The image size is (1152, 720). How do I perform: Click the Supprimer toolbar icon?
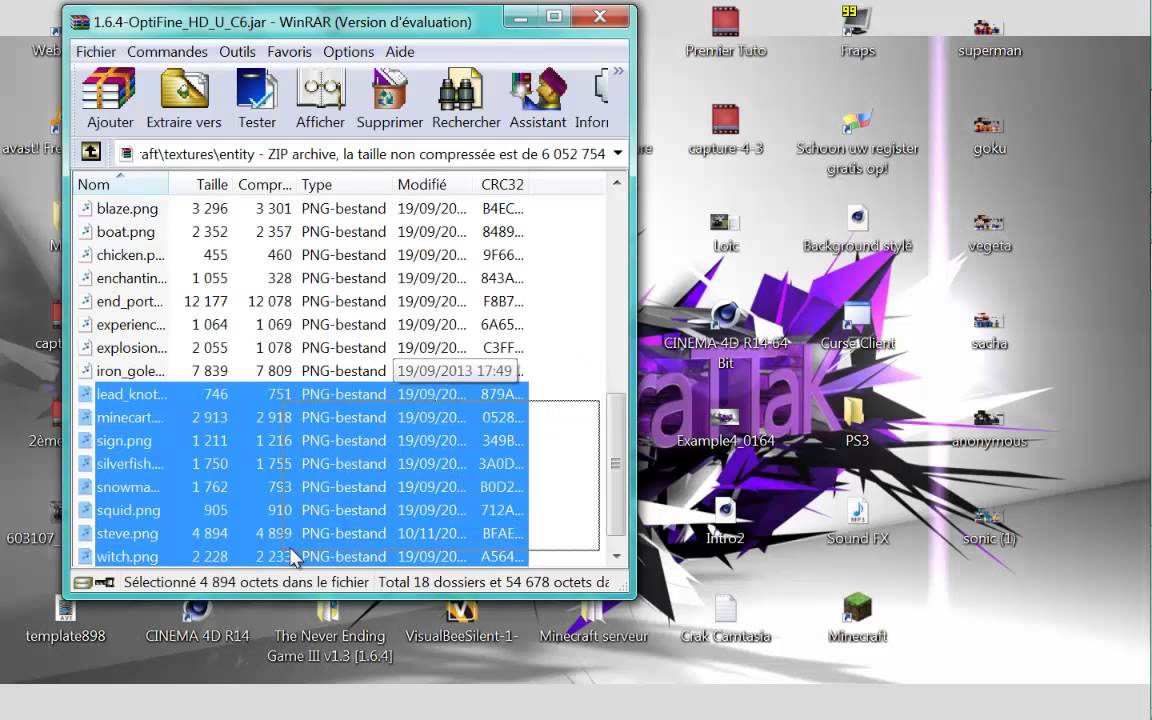(x=389, y=98)
